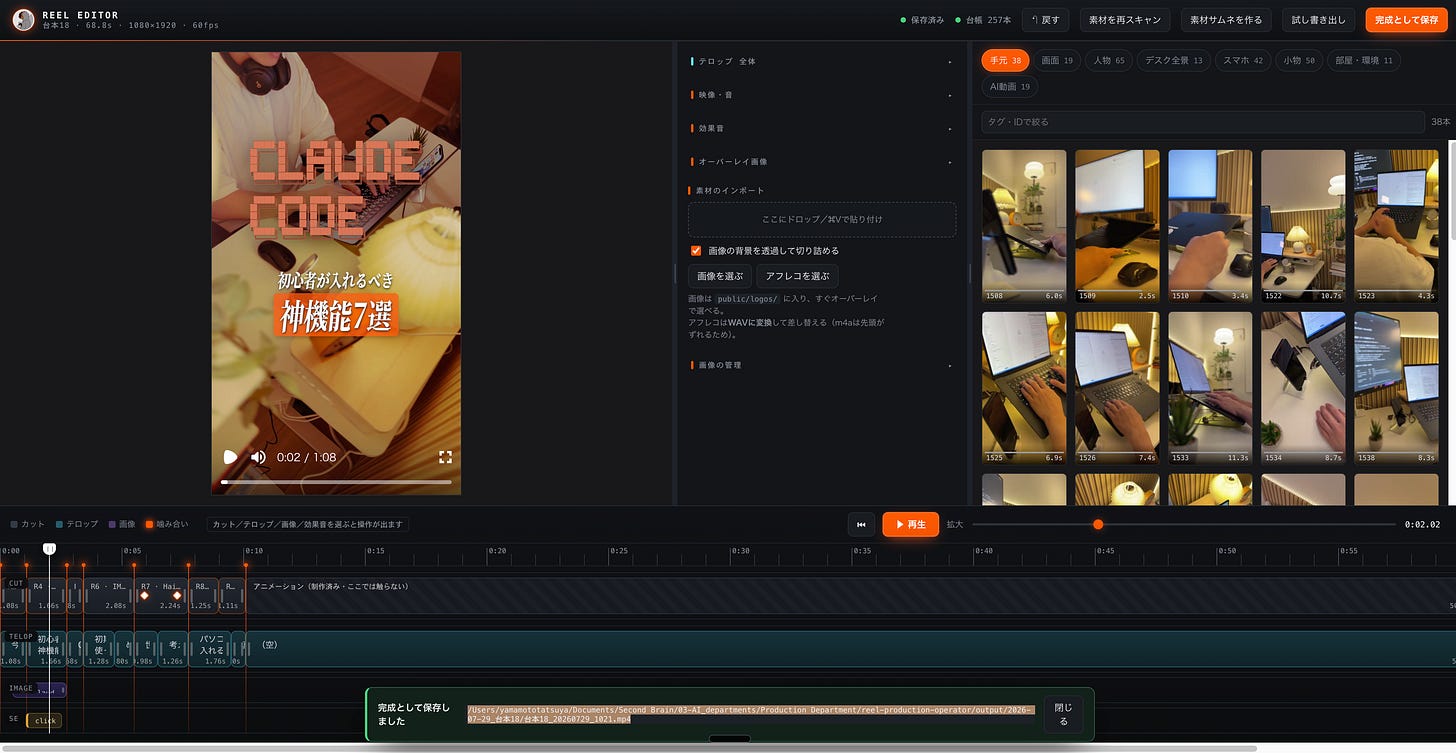Viewport: 1456px width, 753px height.
Task: Click the アフレコを選ぶ button
Action: (x=797, y=276)
